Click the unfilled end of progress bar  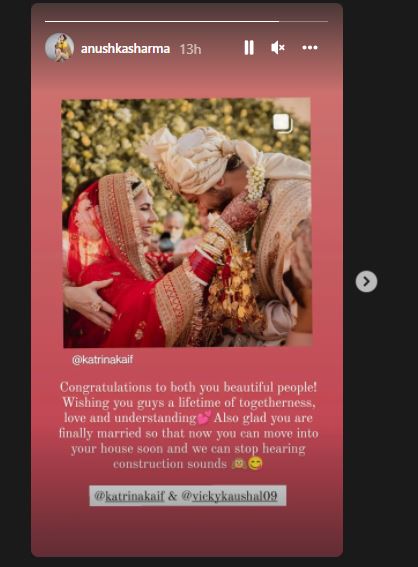303,21
